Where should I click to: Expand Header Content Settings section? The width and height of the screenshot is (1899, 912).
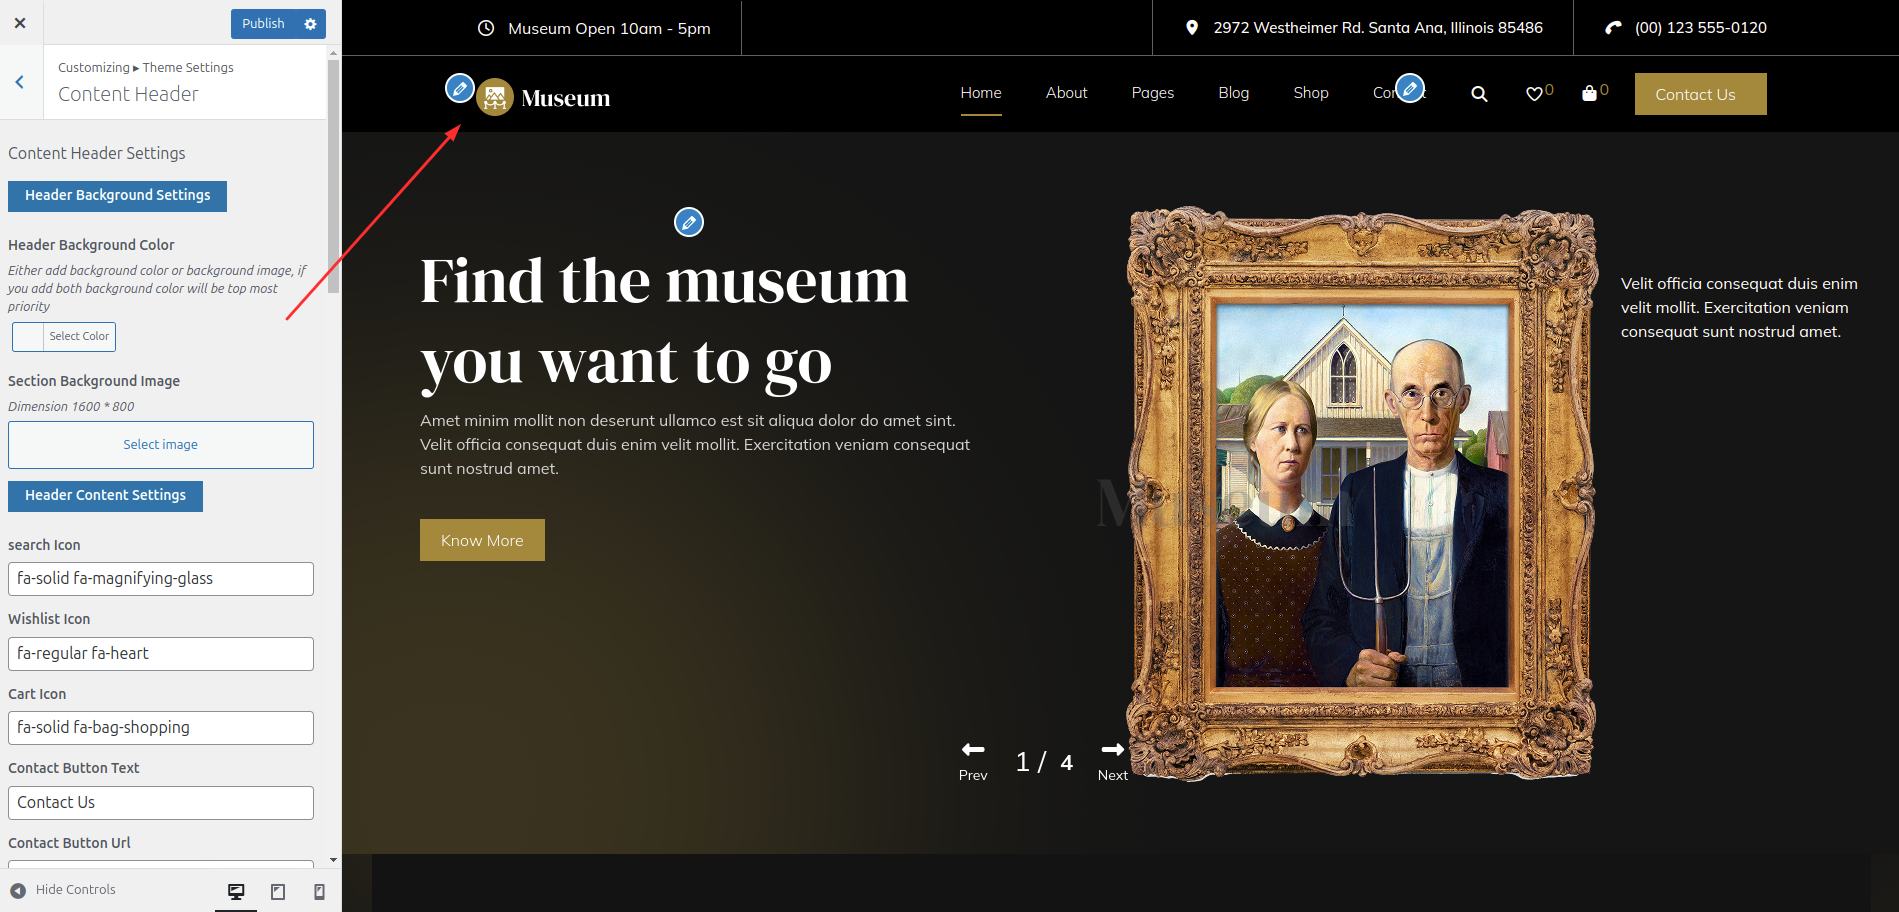[x=105, y=496]
